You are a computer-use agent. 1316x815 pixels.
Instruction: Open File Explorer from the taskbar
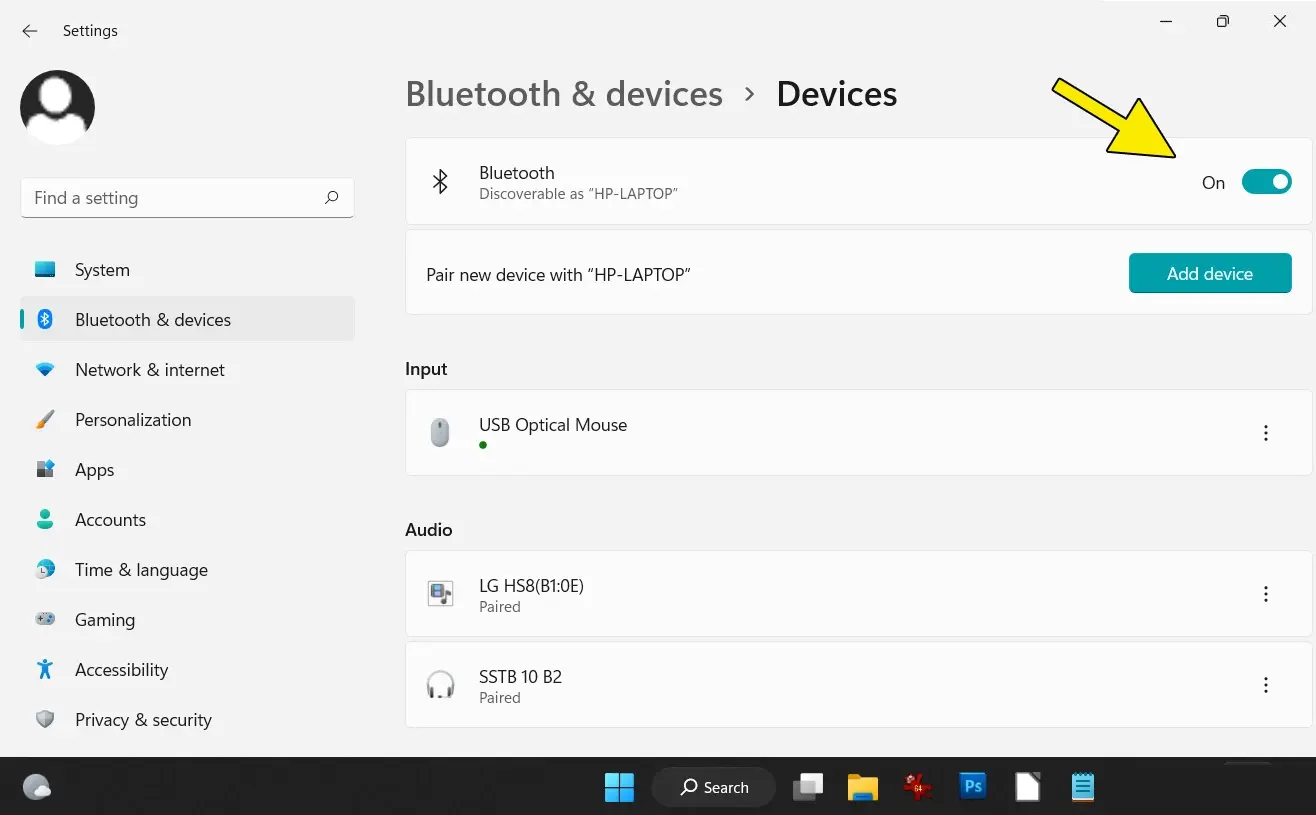(x=862, y=787)
